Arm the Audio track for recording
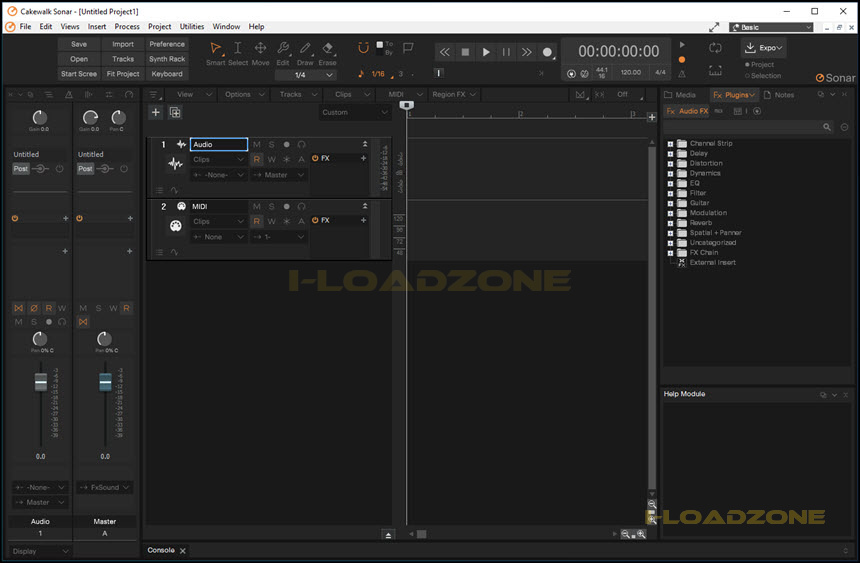 [286, 144]
